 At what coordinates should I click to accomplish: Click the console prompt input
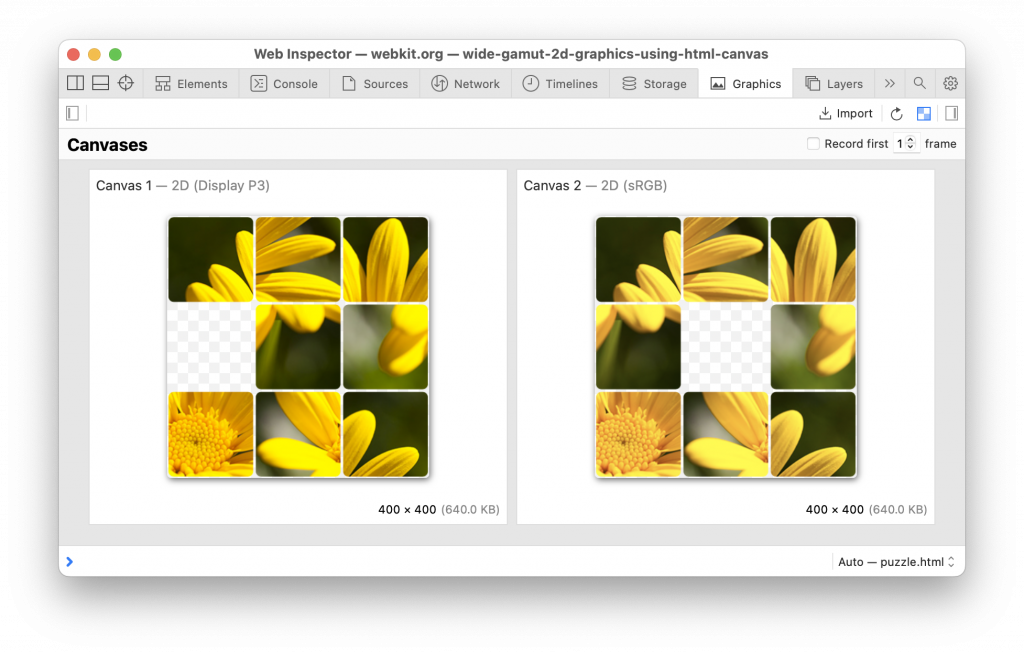tap(450, 562)
